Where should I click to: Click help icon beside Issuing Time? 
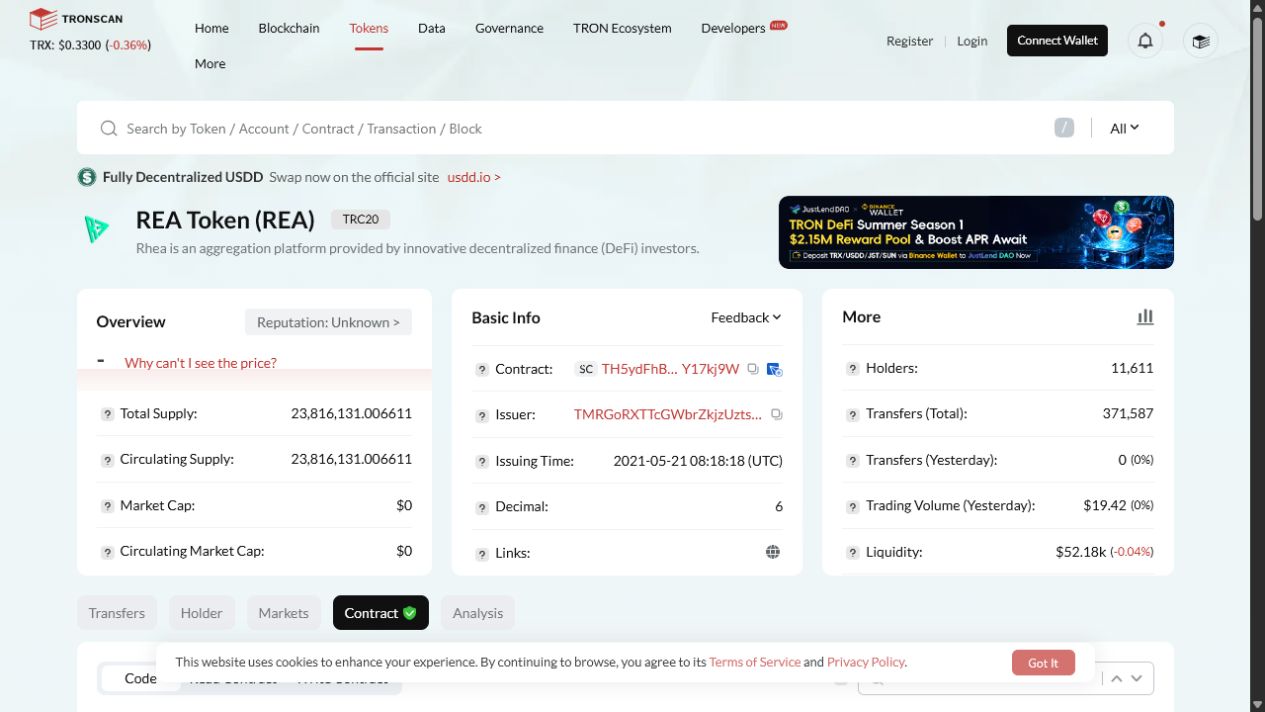[x=482, y=462]
